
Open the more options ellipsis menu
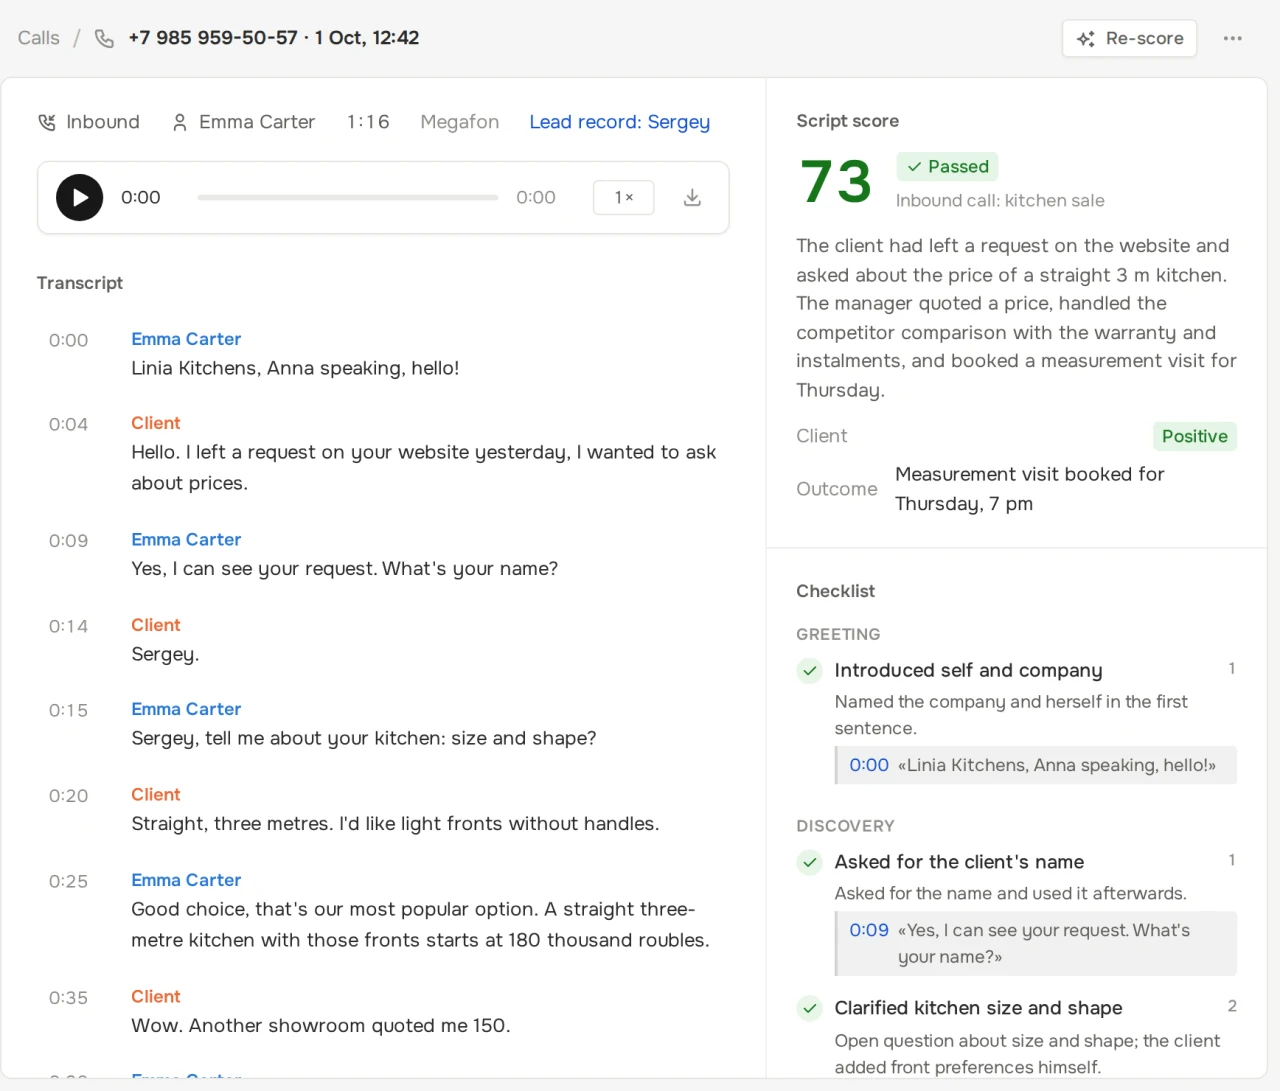click(x=1233, y=38)
